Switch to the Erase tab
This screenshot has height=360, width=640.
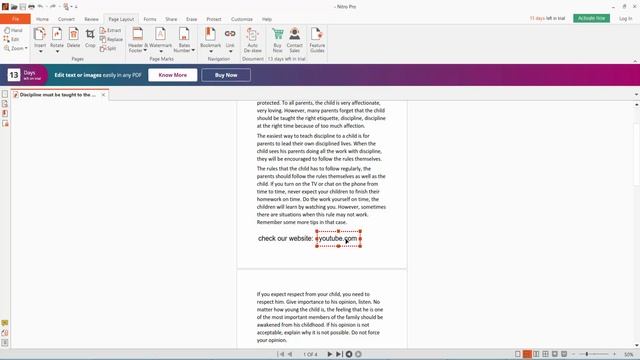(x=191, y=19)
